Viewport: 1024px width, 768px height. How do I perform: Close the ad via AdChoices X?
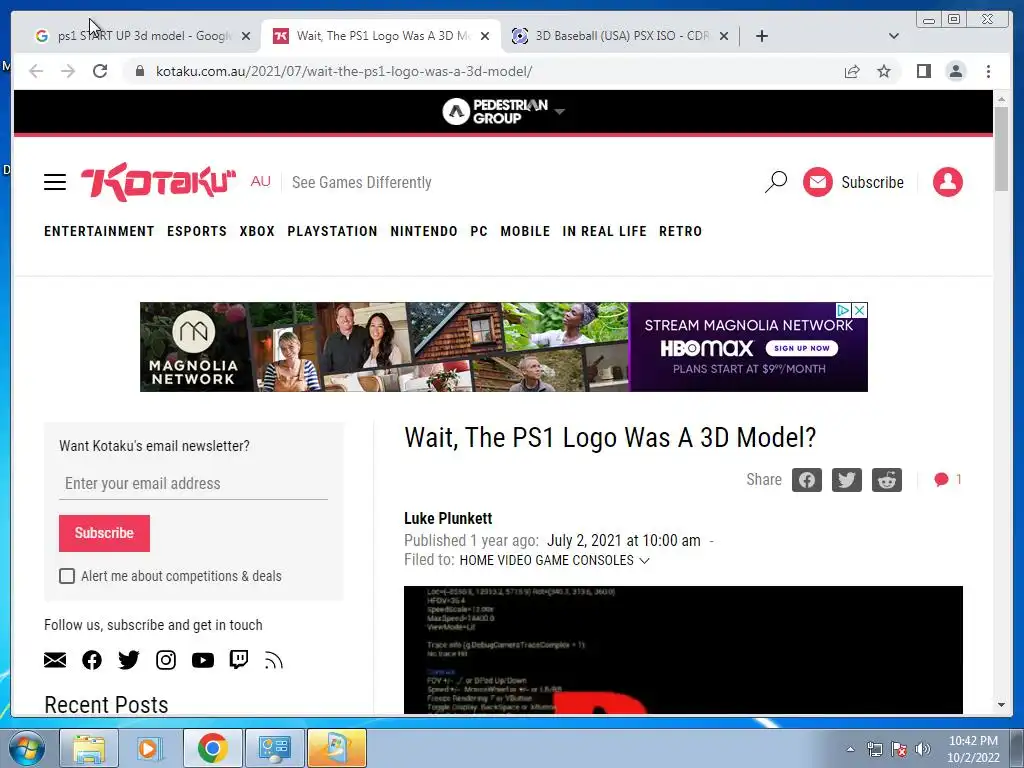(860, 310)
